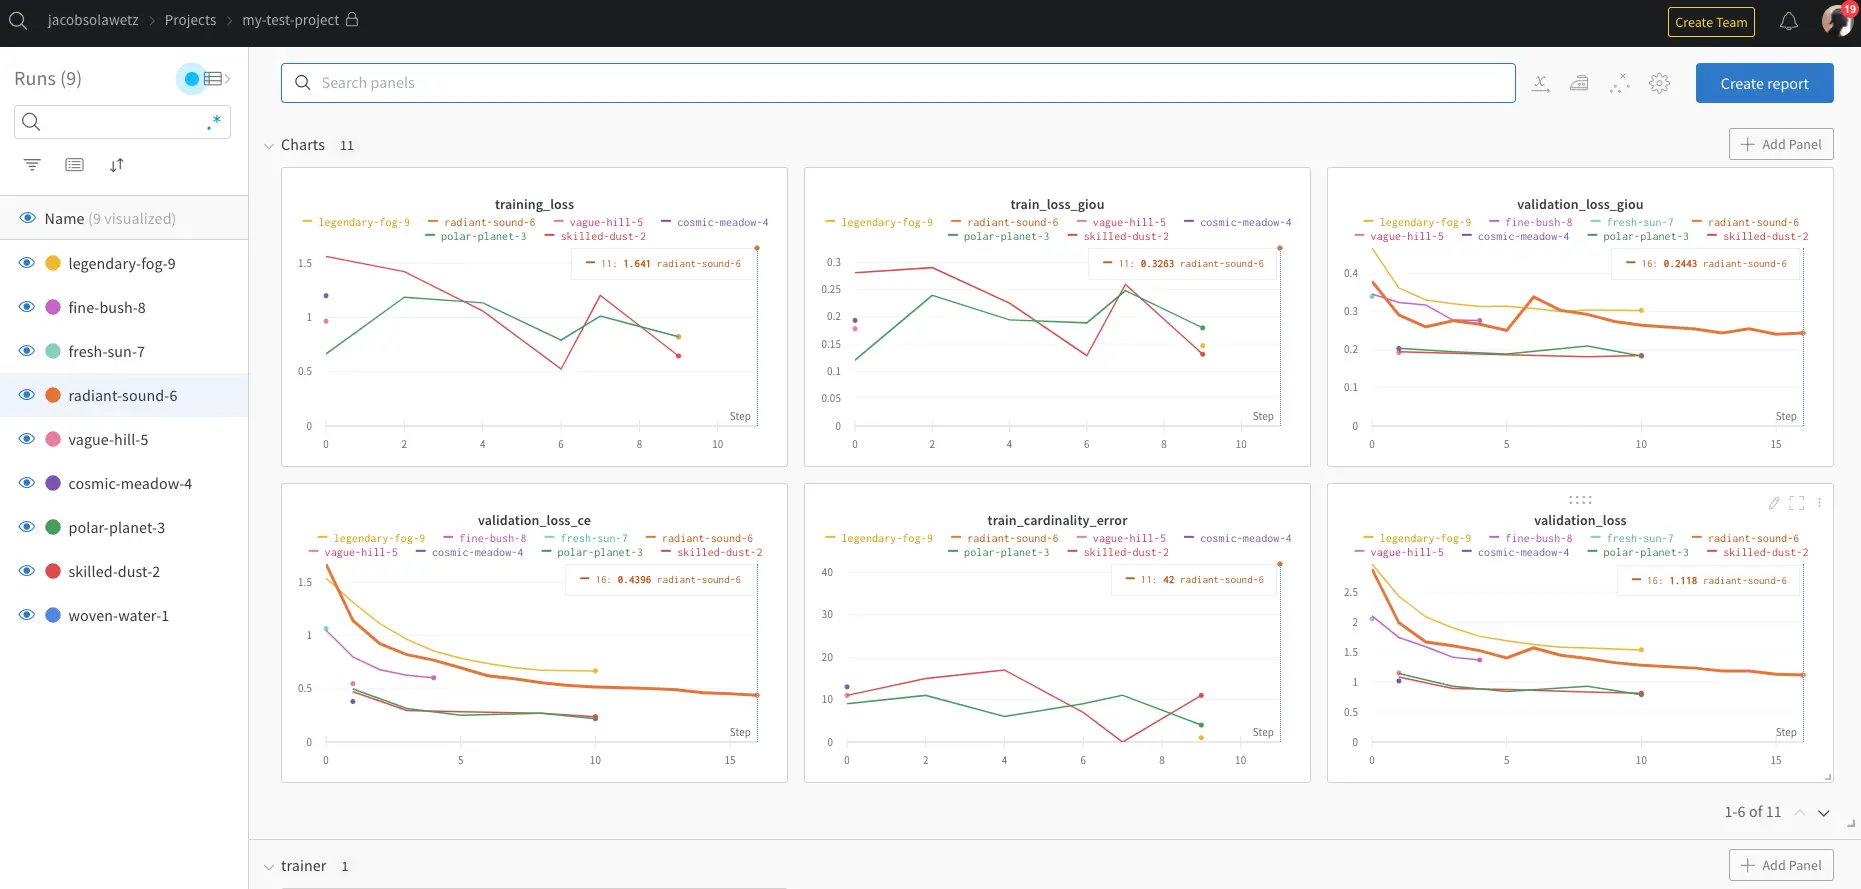Hide the skilled-dust-2 run
Screen dimensions: 1861x889
click(x=27, y=571)
